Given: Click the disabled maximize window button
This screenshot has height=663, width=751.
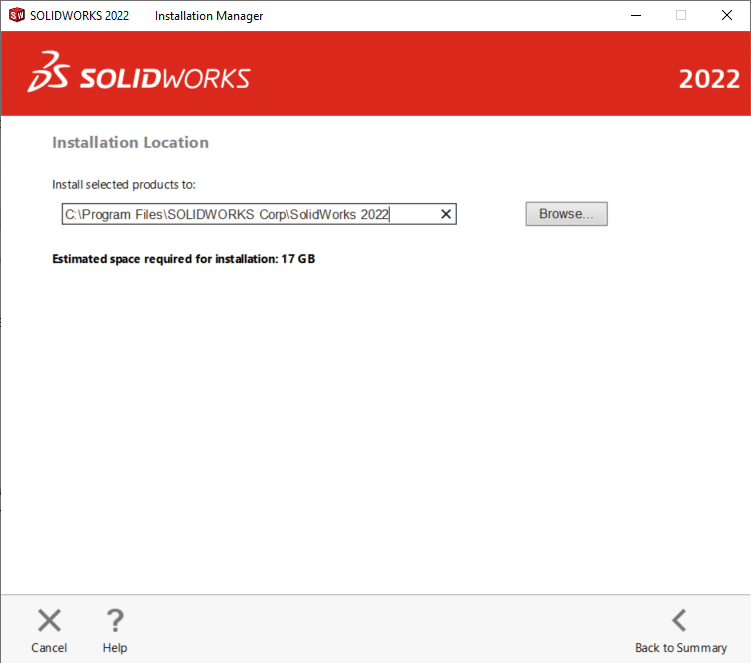Looking at the screenshot, I should [681, 15].
